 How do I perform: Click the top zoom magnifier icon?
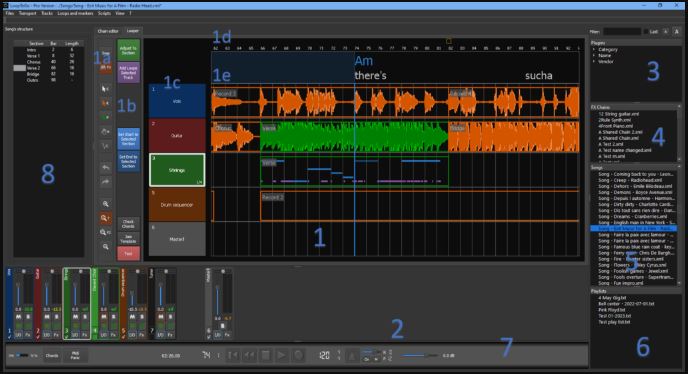(105, 204)
